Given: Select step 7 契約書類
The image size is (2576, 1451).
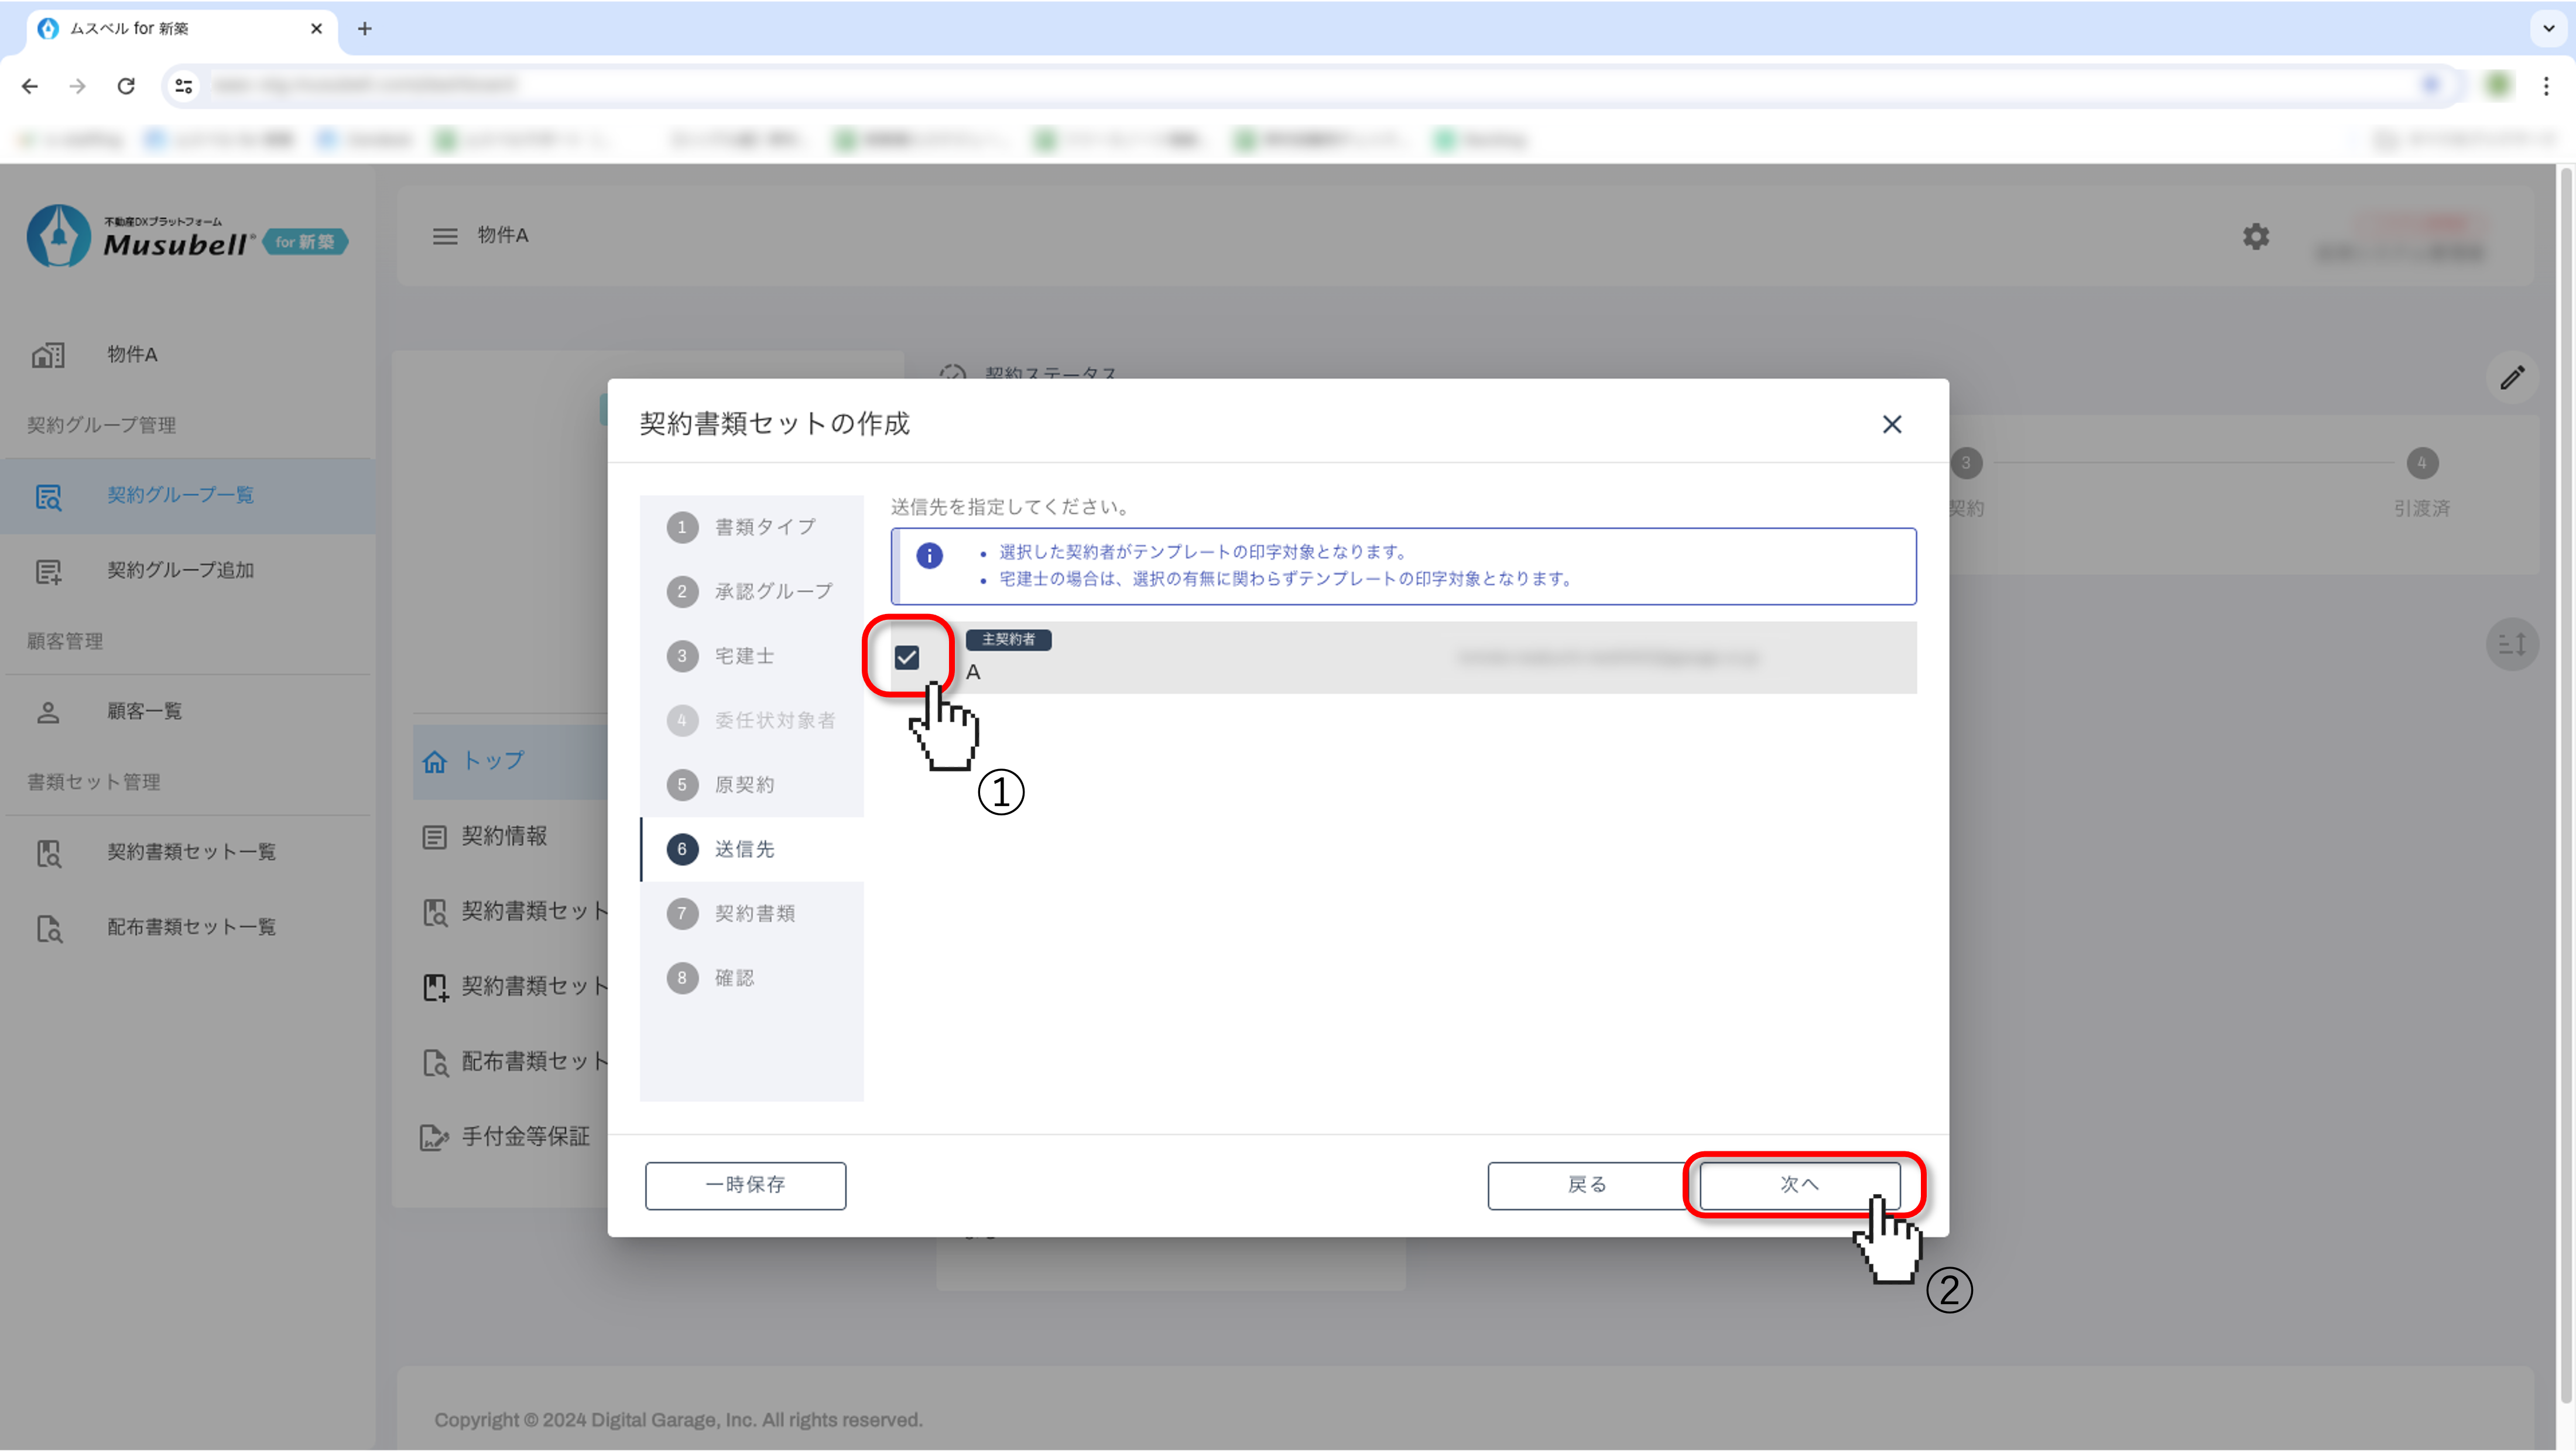Looking at the screenshot, I should tap(751, 914).
